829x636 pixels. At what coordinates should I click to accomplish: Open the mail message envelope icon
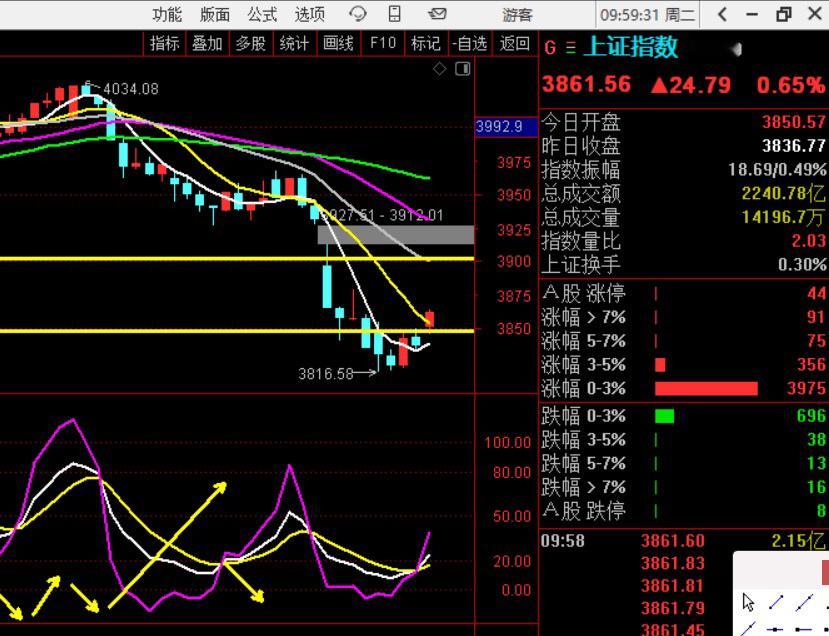point(437,14)
